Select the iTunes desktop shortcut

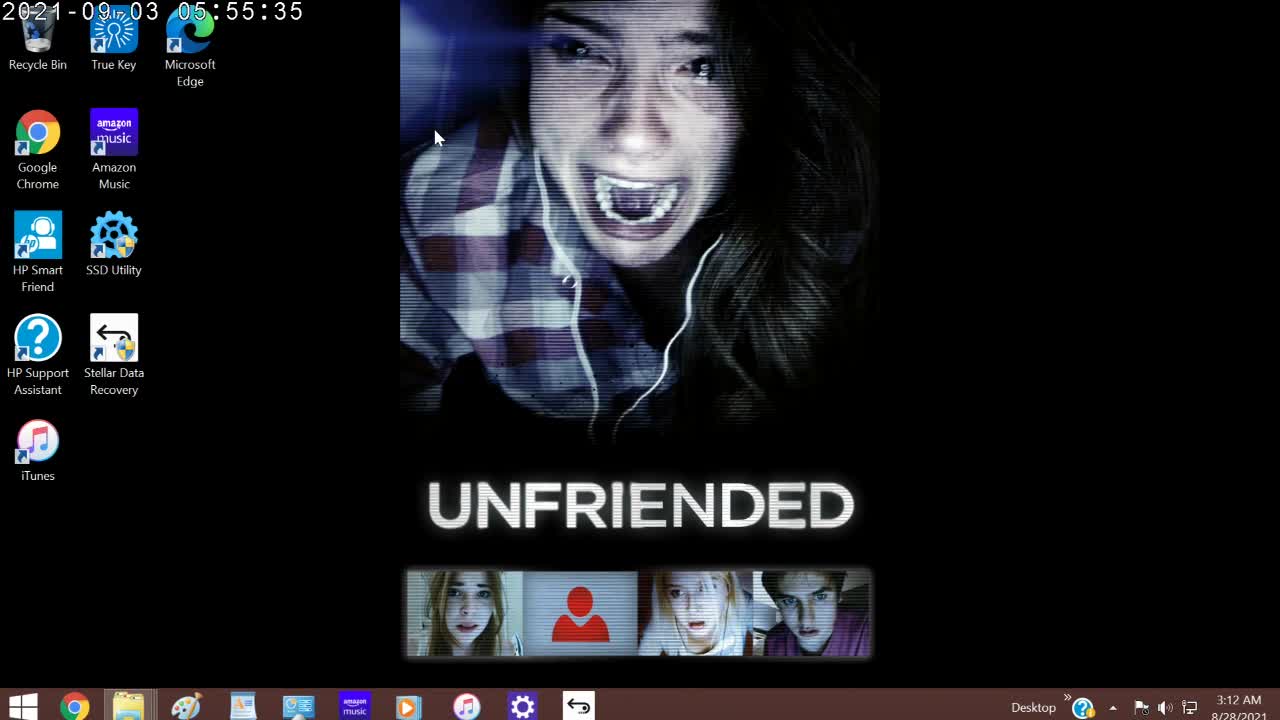point(38,451)
